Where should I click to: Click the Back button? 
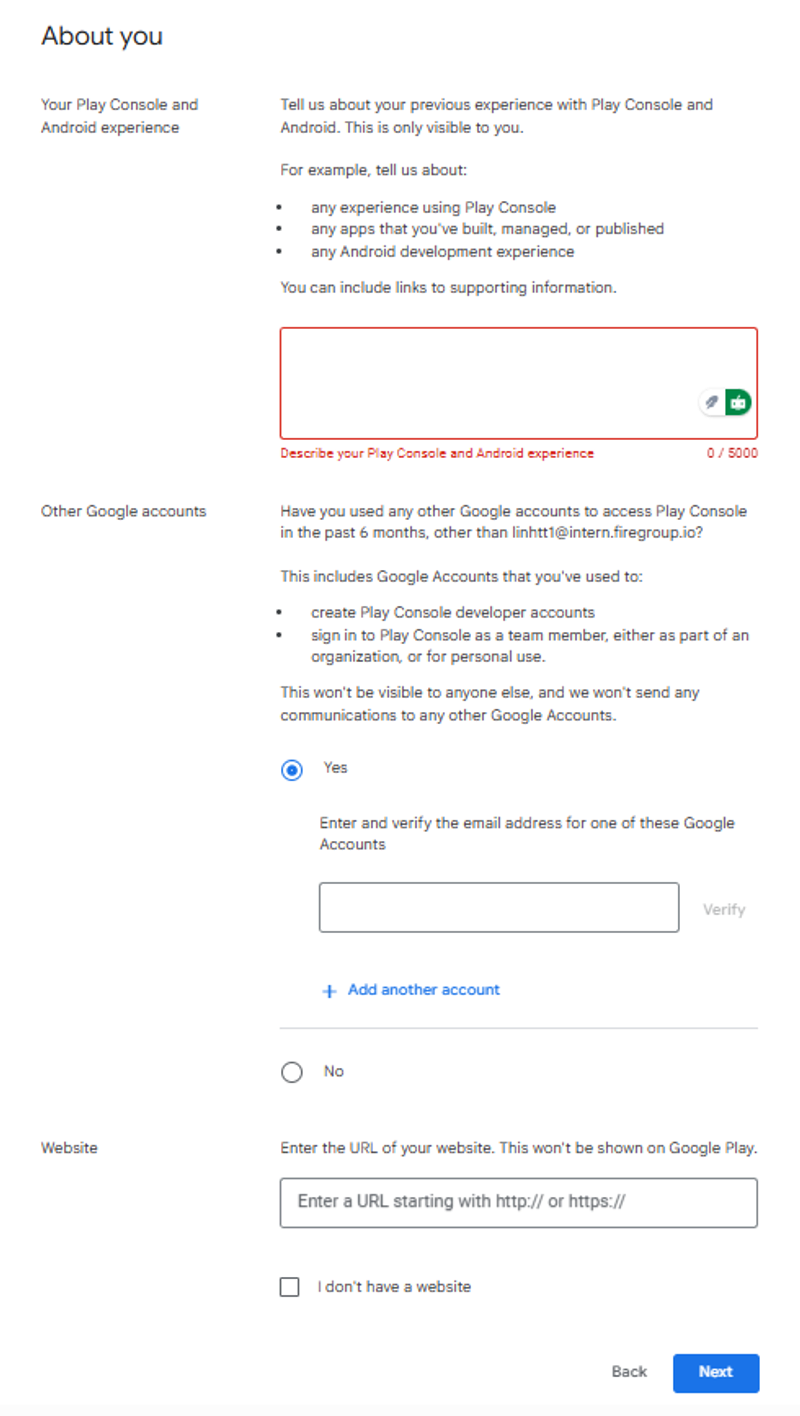(x=628, y=1372)
